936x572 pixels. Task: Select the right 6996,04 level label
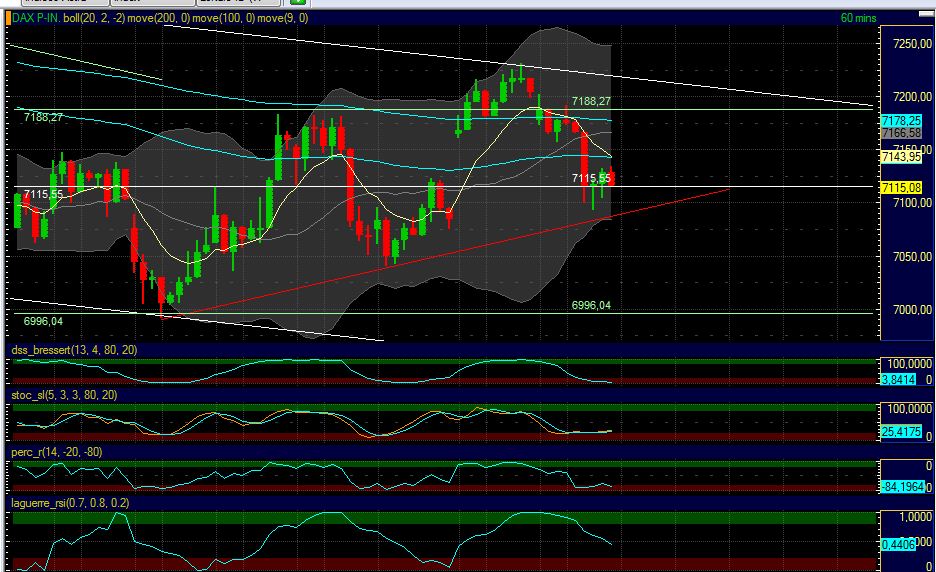[591, 305]
